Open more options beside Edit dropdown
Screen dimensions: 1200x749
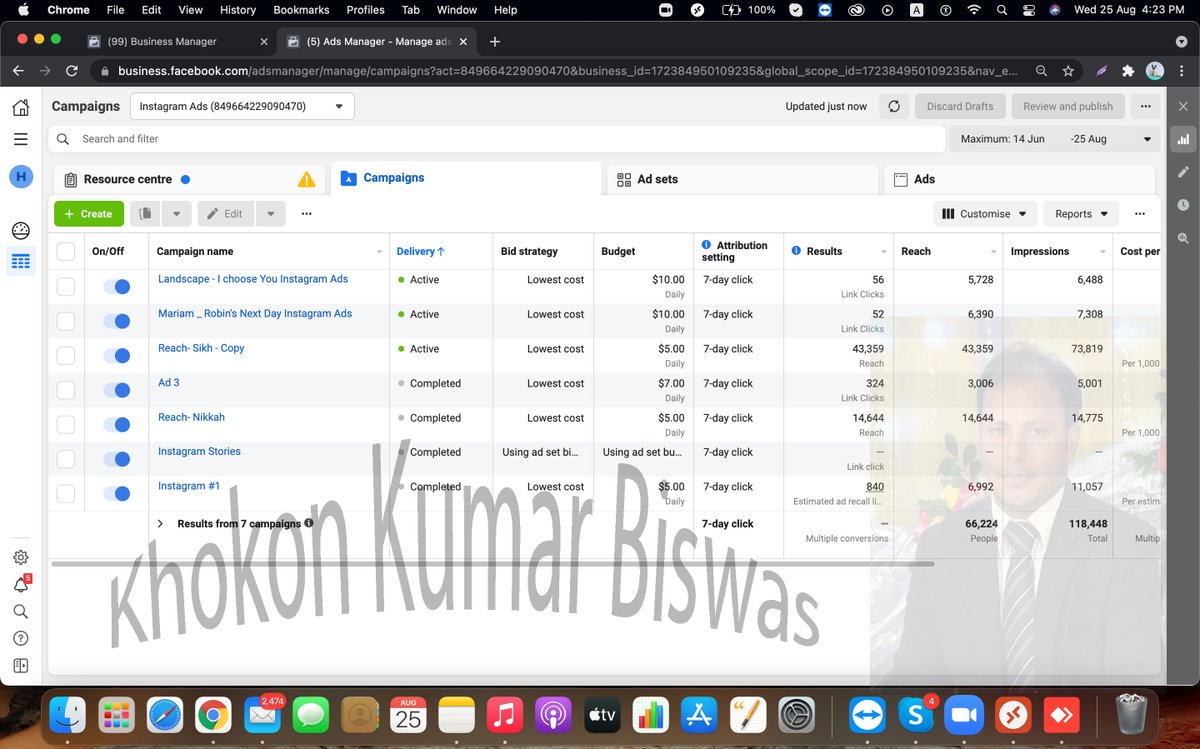pyautogui.click(x=306, y=213)
